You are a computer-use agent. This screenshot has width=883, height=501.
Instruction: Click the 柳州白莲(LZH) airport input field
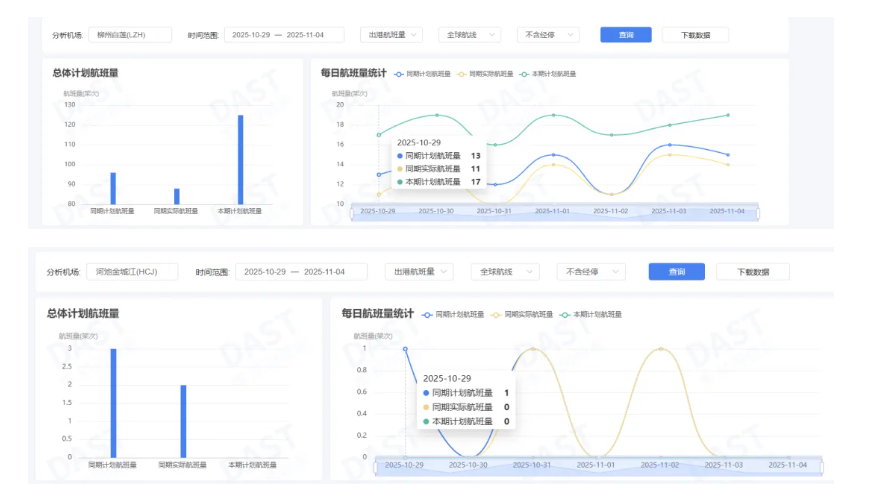point(130,35)
